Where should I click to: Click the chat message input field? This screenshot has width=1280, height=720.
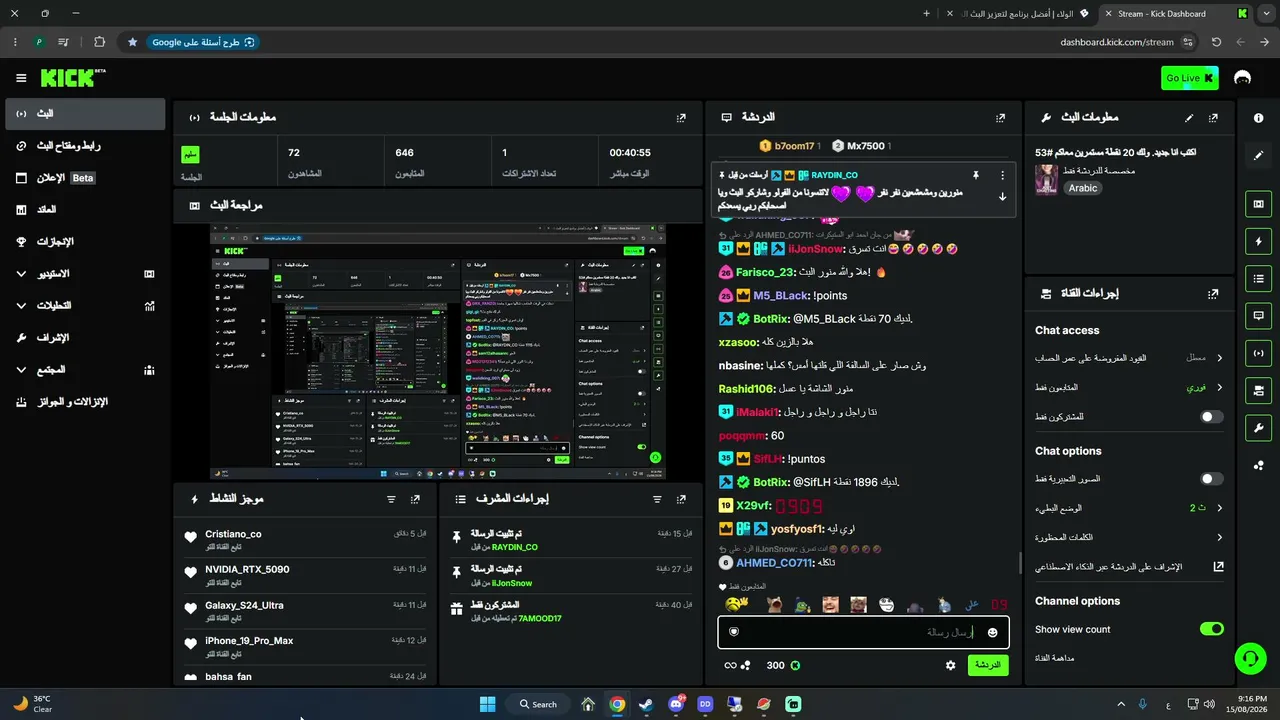click(863, 632)
